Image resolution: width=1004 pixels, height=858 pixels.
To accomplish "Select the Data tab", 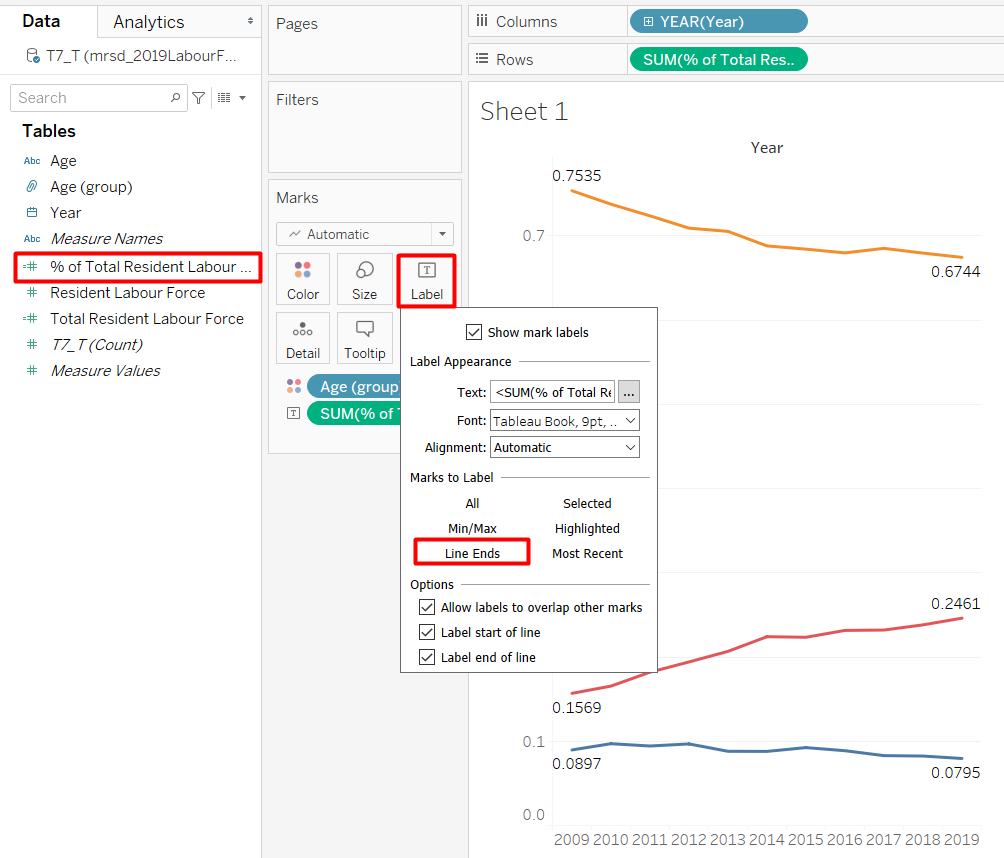I will point(41,21).
